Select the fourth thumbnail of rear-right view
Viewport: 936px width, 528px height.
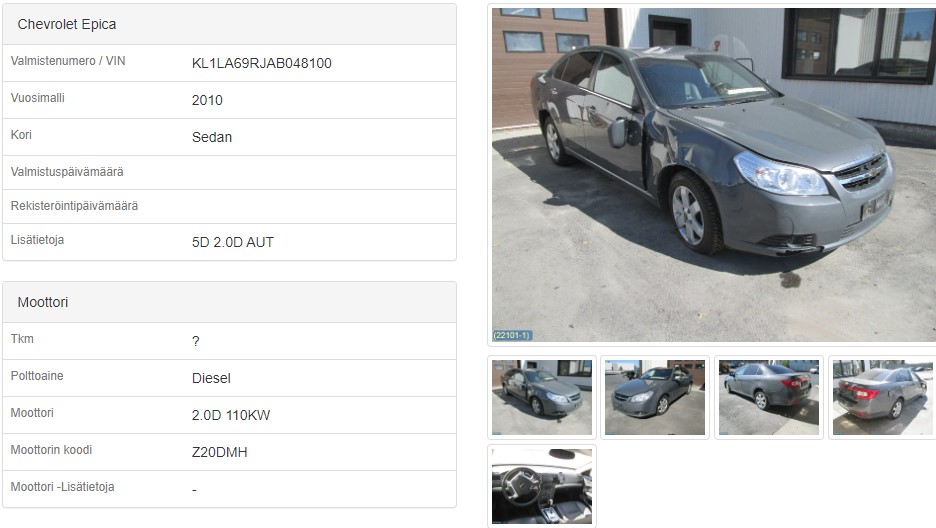click(x=883, y=397)
